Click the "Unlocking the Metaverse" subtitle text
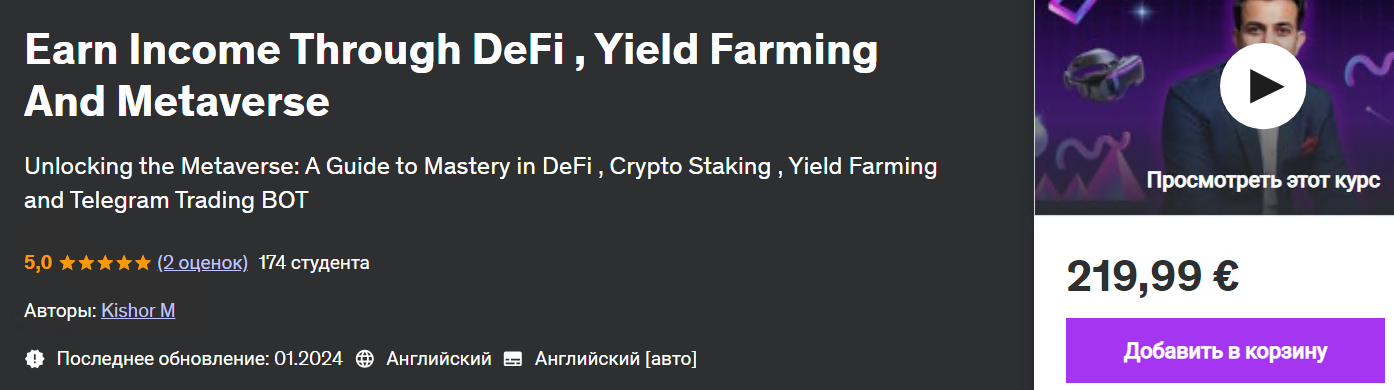The height and width of the screenshot is (390, 1394). pos(481,183)
